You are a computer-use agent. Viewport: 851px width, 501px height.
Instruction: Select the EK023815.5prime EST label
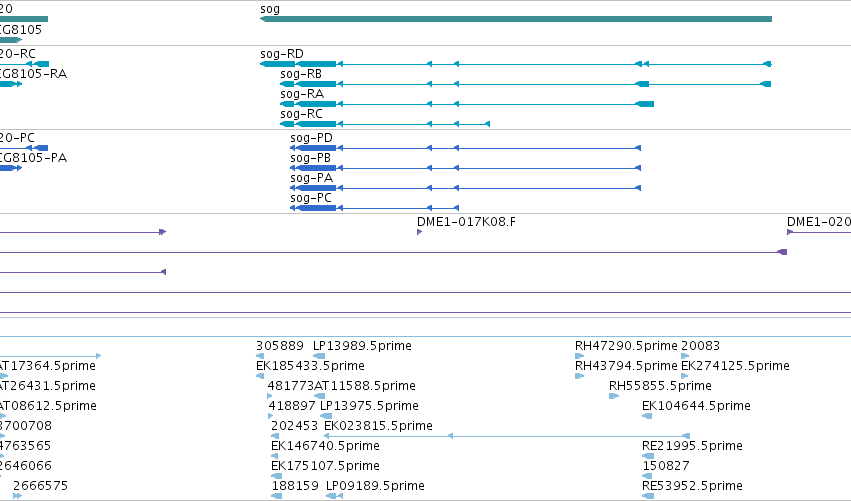tap(378, 426)
